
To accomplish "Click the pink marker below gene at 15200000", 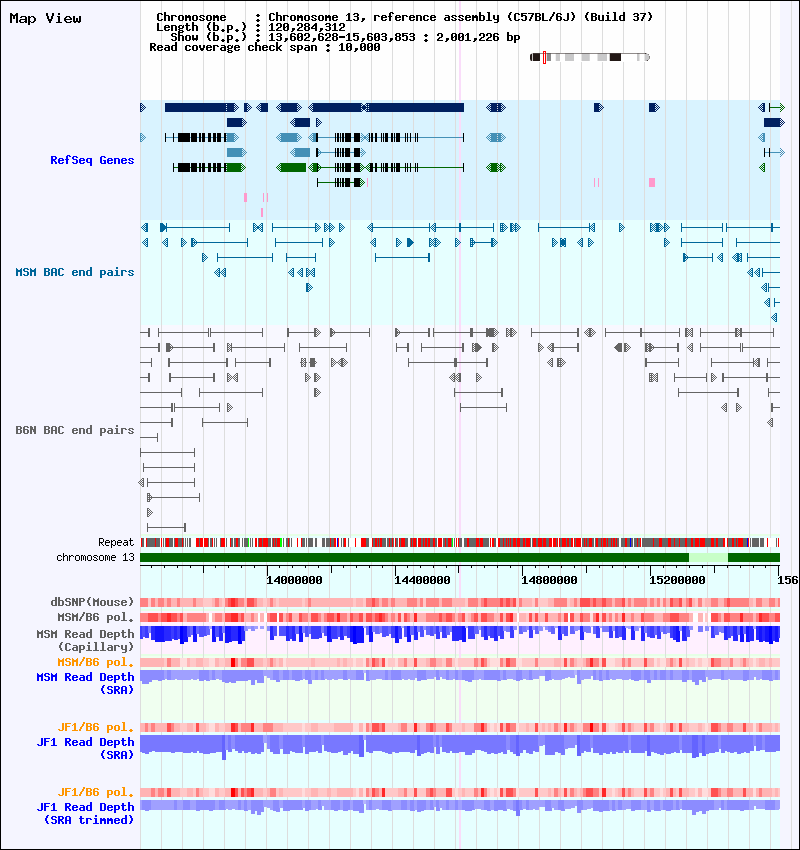I will [652, 183].
